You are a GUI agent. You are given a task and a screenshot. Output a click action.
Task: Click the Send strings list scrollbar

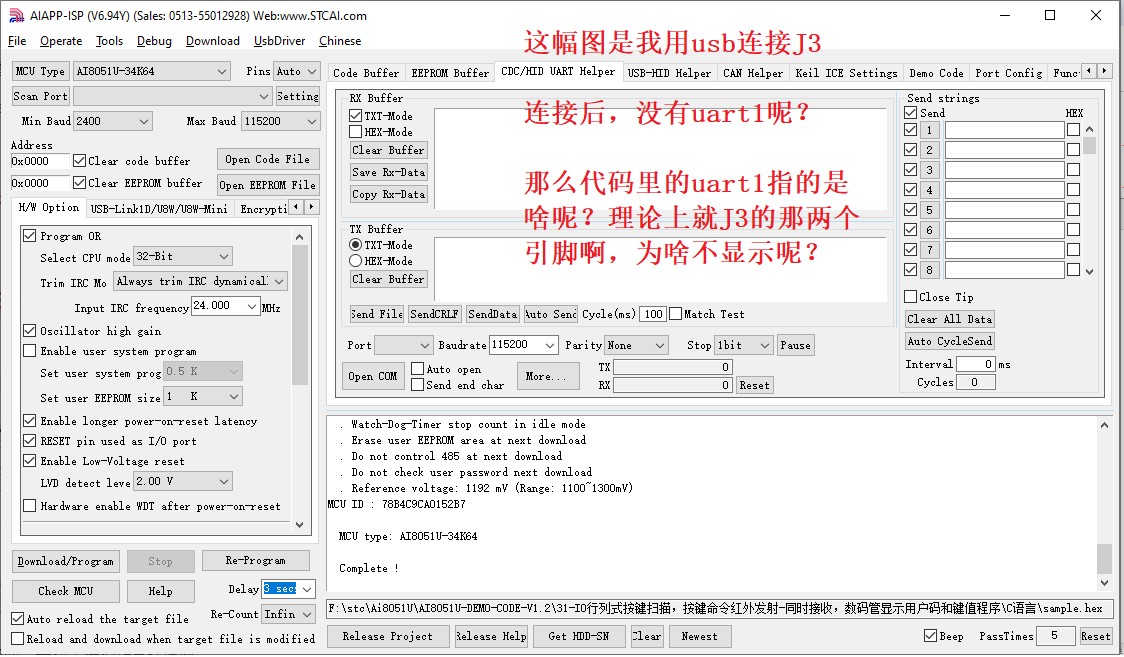1090,201
